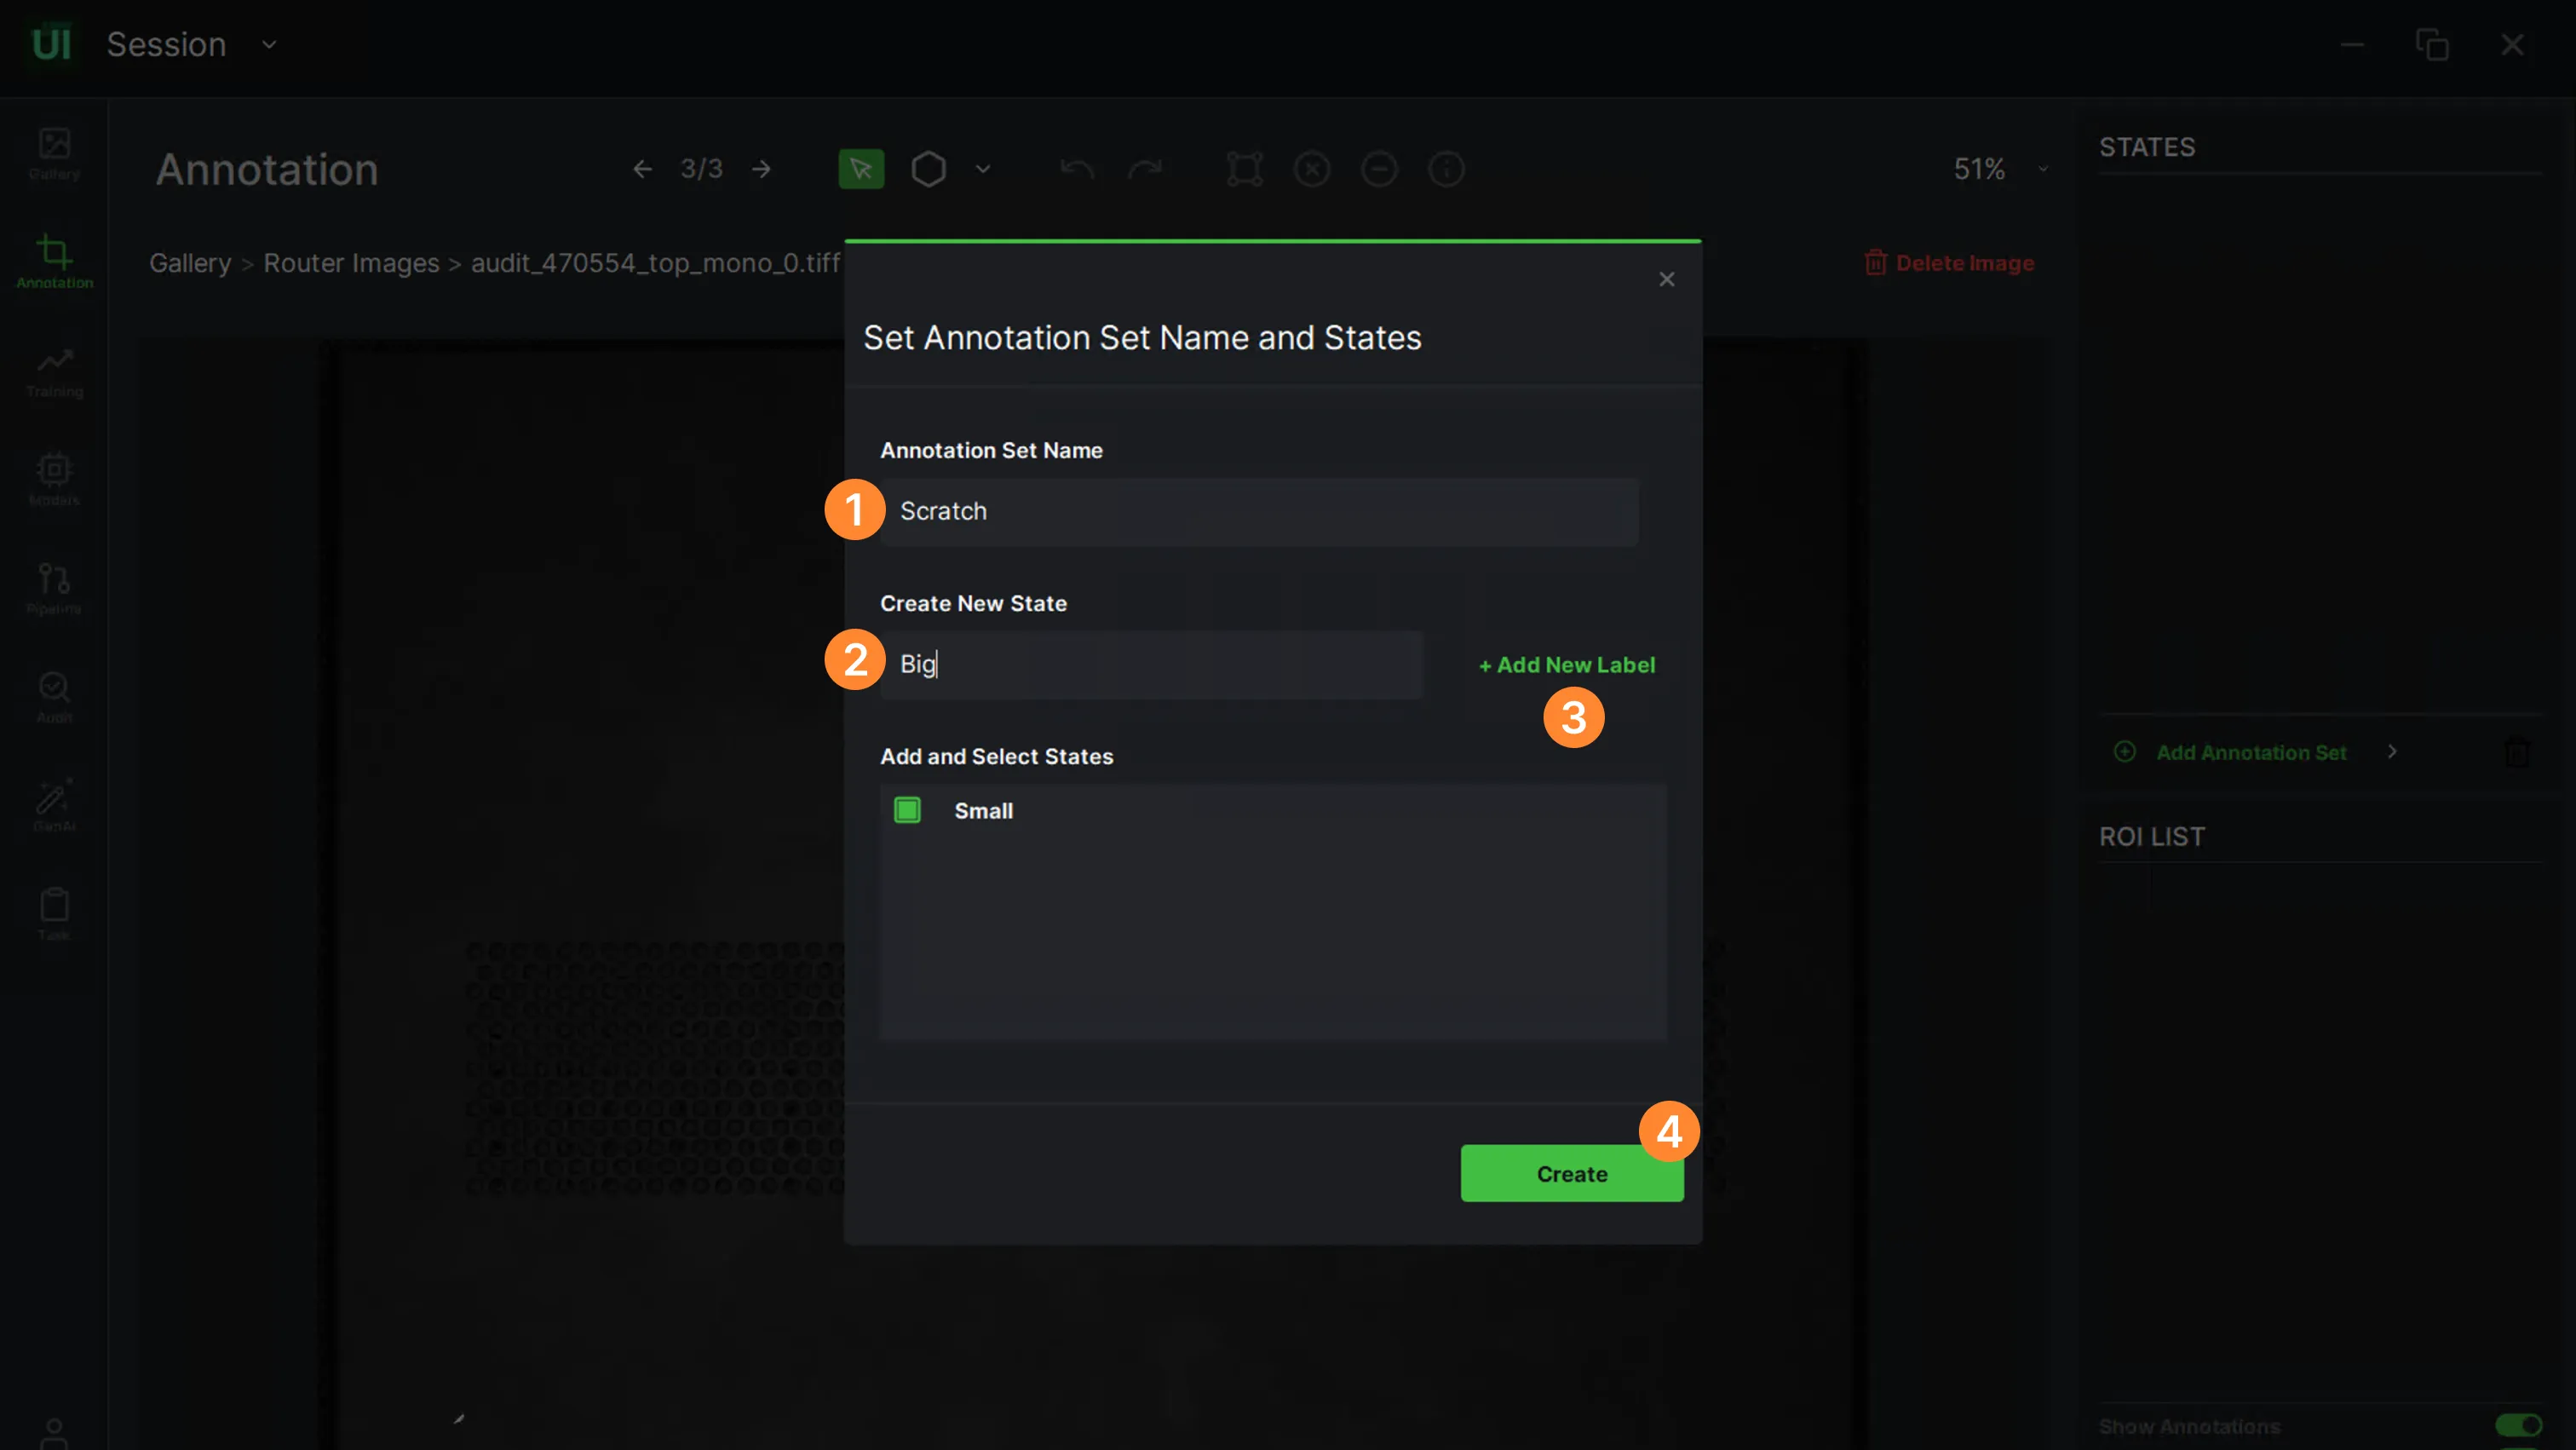Redo the last annotation action
Image resolution: width=2576 pixels, height=1450 pixels.
pos(1145,169)
